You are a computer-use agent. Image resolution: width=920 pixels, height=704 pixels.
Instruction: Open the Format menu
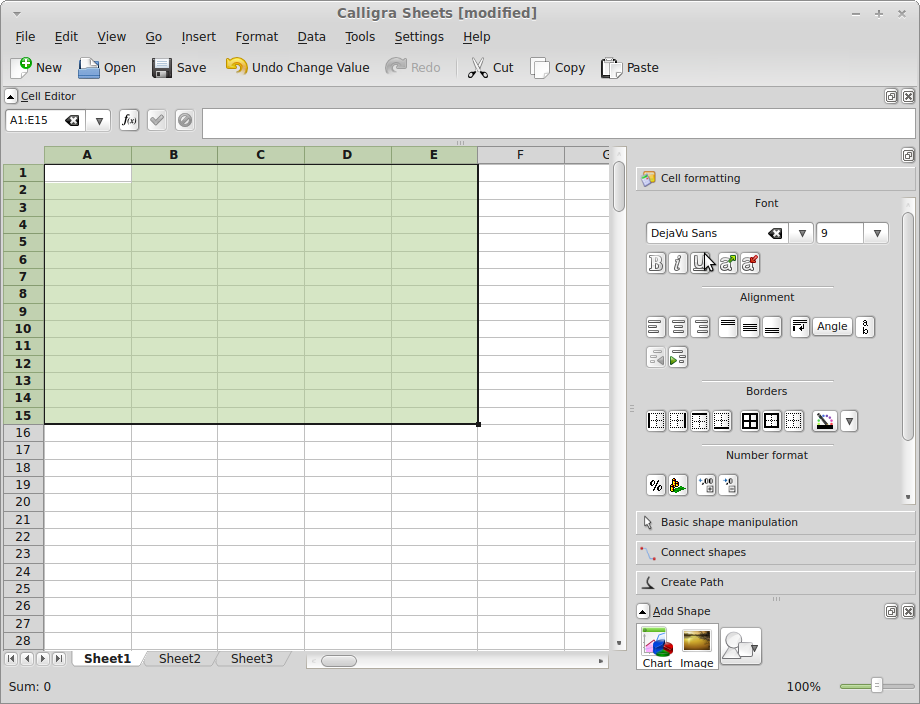coord(256,36)
